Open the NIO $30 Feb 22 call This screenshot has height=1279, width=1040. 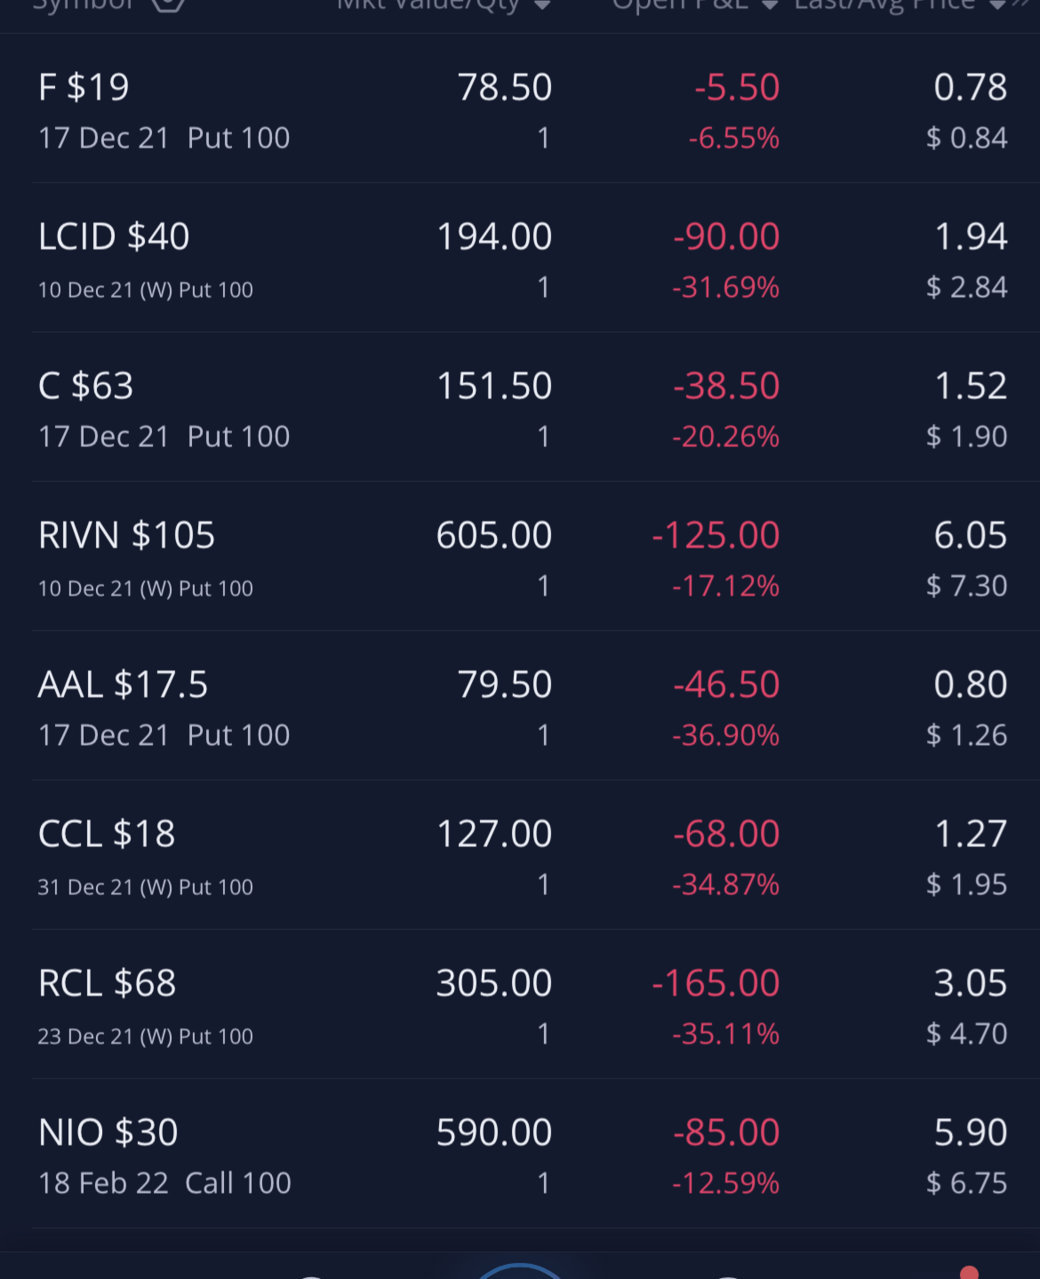click(520, 1154)
